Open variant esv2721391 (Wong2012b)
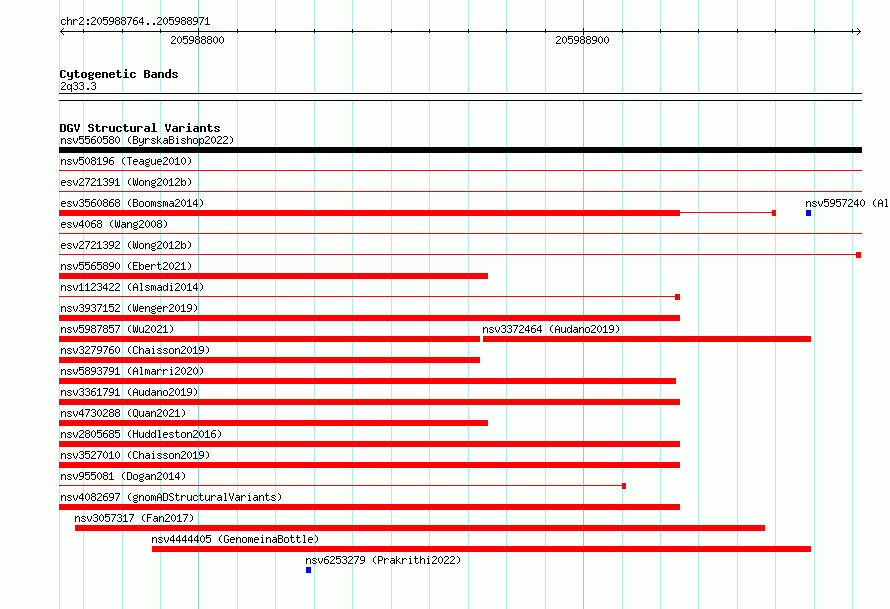The image size is (890, 609). [126, 182]
